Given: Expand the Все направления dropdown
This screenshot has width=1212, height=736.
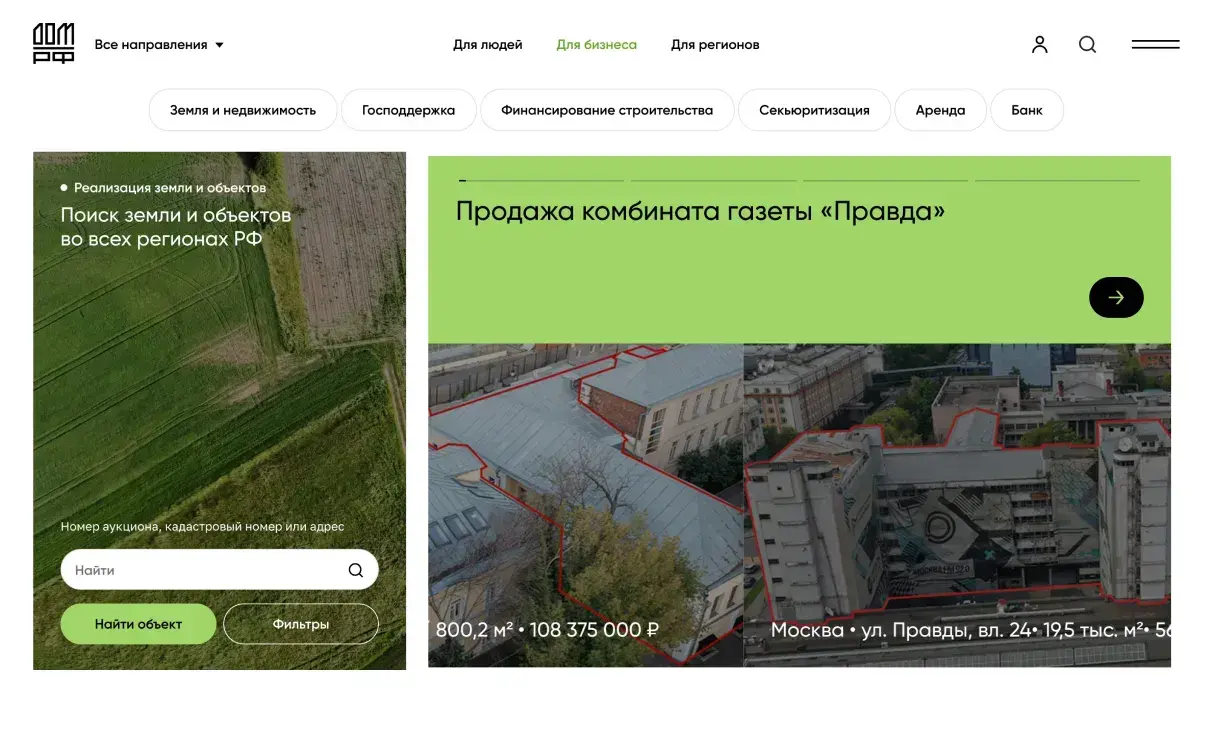Looking at the screenshot, I should point(159,44).
